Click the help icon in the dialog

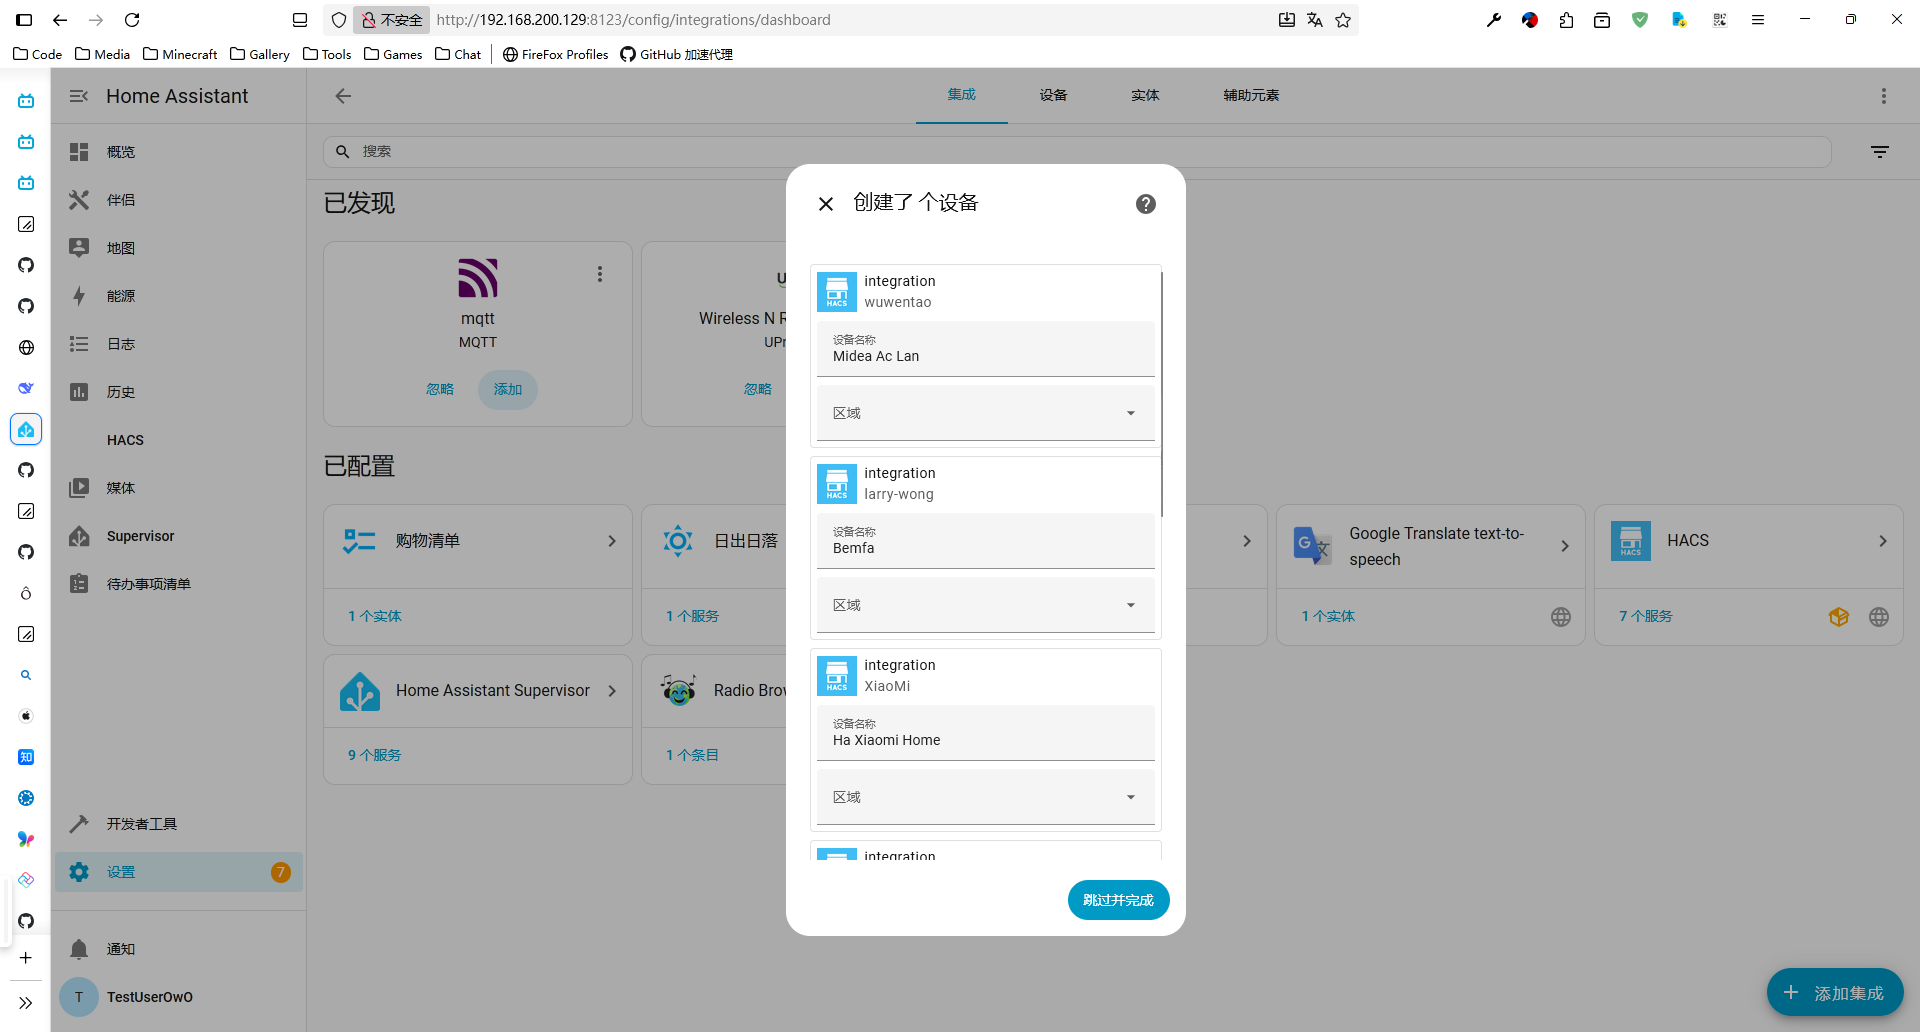coord(1145,204)
